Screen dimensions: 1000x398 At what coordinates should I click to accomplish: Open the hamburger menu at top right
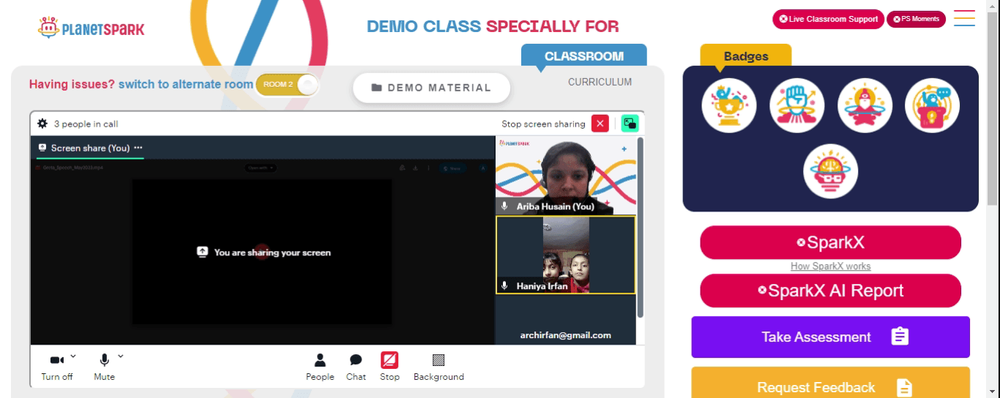point(964,18)
